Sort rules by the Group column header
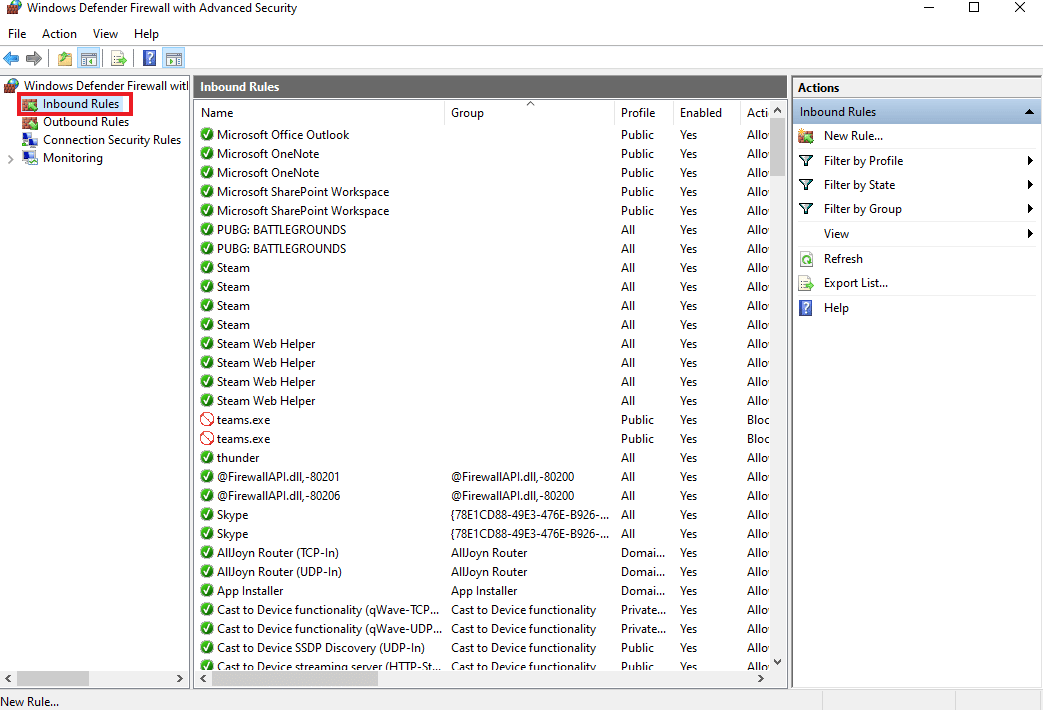 [529, 112]
